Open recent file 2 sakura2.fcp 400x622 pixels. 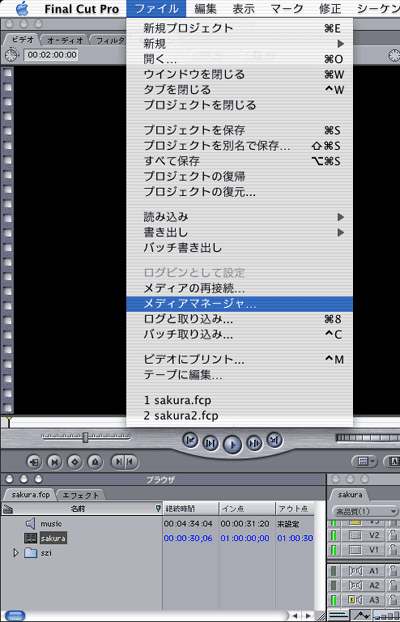pos(239,416)
